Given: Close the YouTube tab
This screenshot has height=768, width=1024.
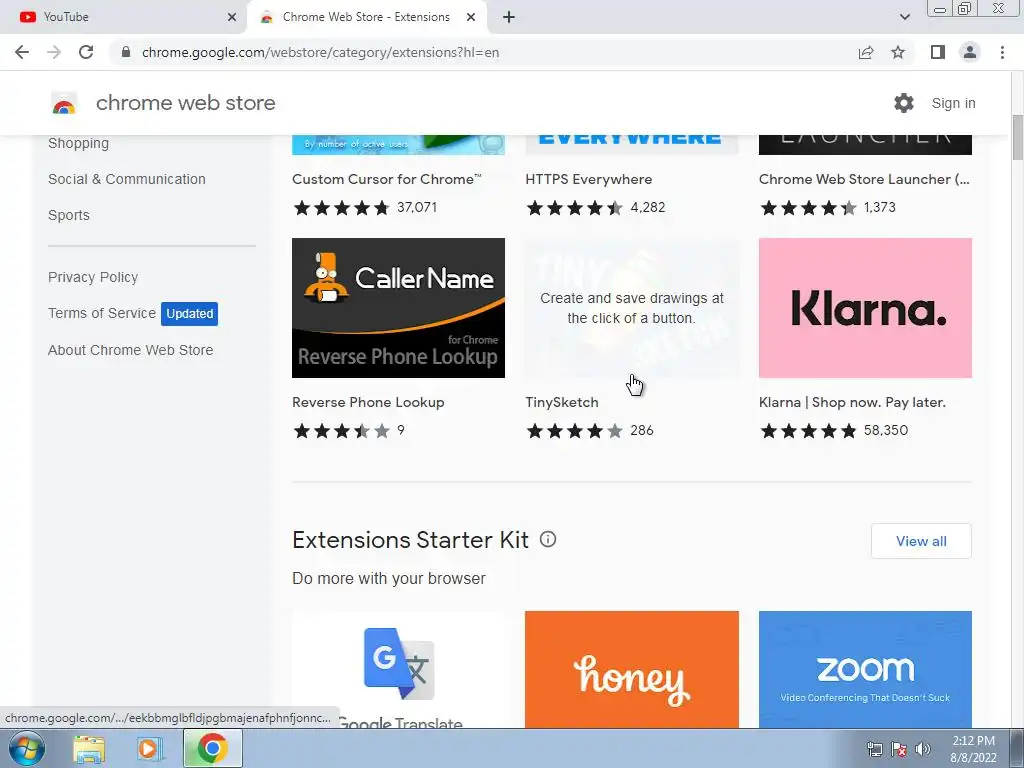Looking at the screenshot, I should tap(232, 17).
